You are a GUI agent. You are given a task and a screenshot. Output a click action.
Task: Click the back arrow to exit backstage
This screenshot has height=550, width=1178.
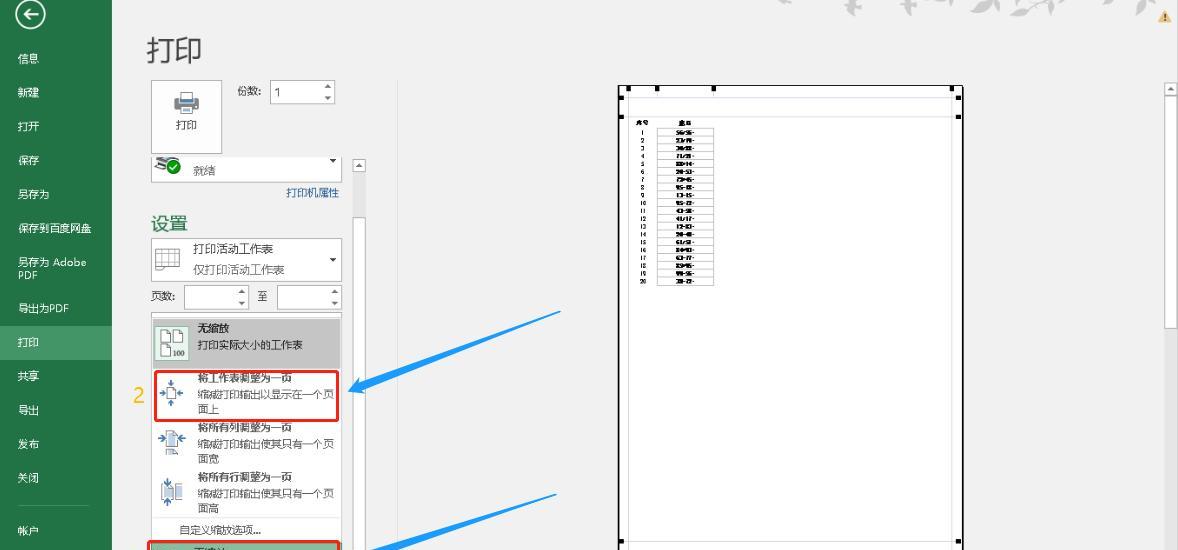coord(30,14)
